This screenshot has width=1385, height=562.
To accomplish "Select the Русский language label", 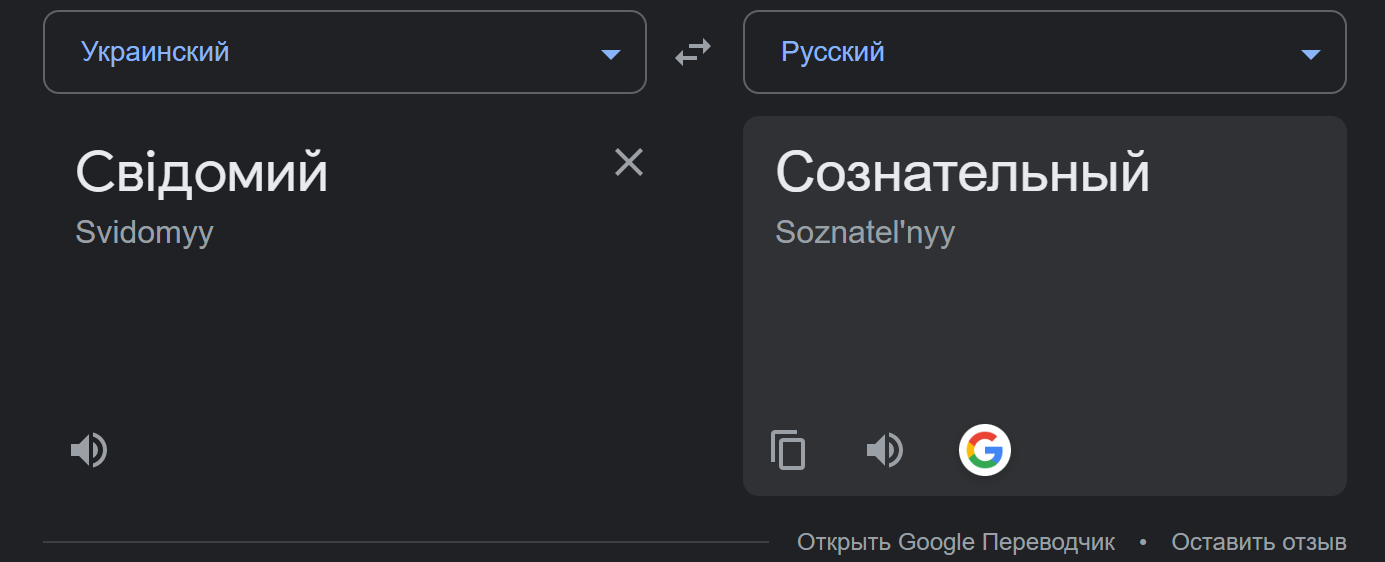I will coord(833,51).
